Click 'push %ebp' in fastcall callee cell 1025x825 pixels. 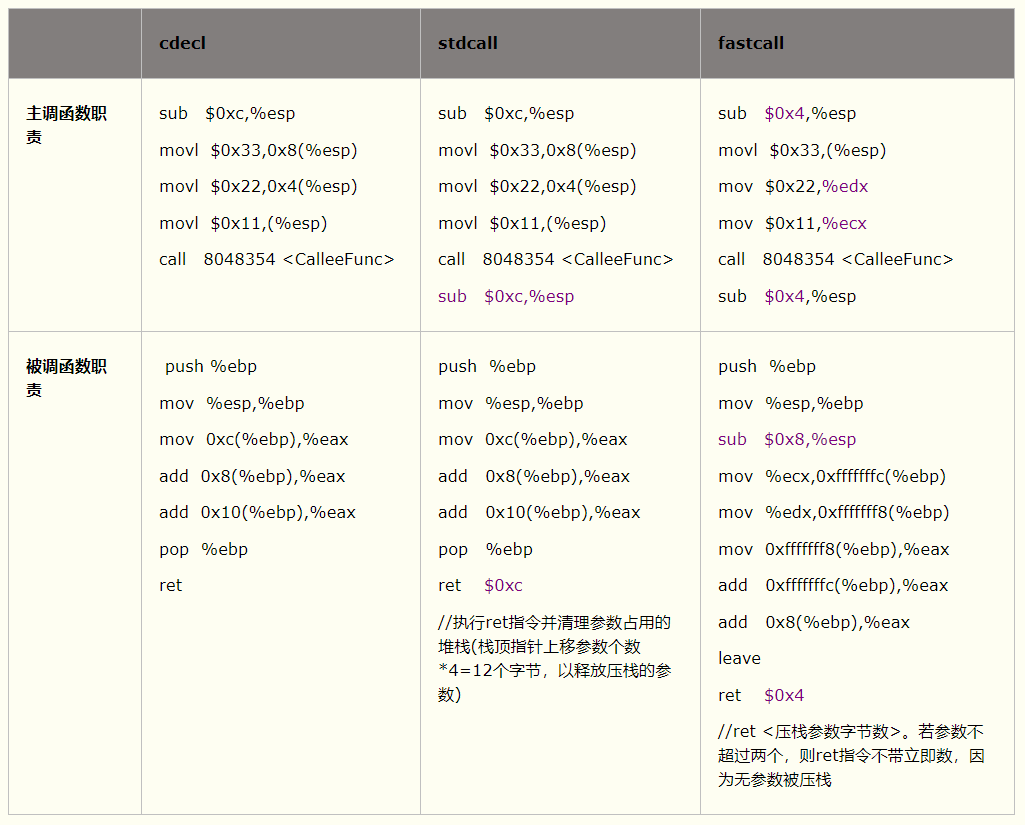767,367
